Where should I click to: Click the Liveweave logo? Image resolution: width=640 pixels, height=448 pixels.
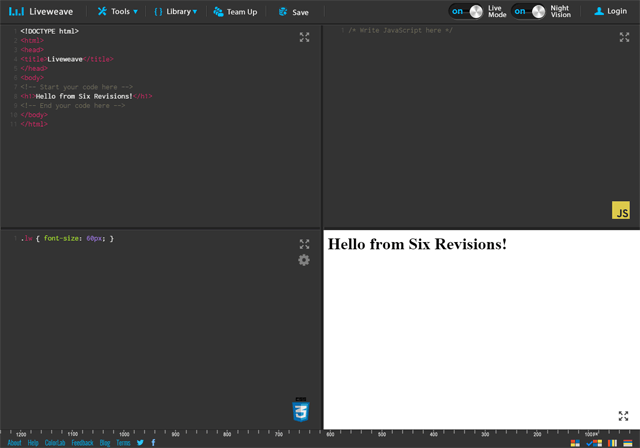(40, 11)
